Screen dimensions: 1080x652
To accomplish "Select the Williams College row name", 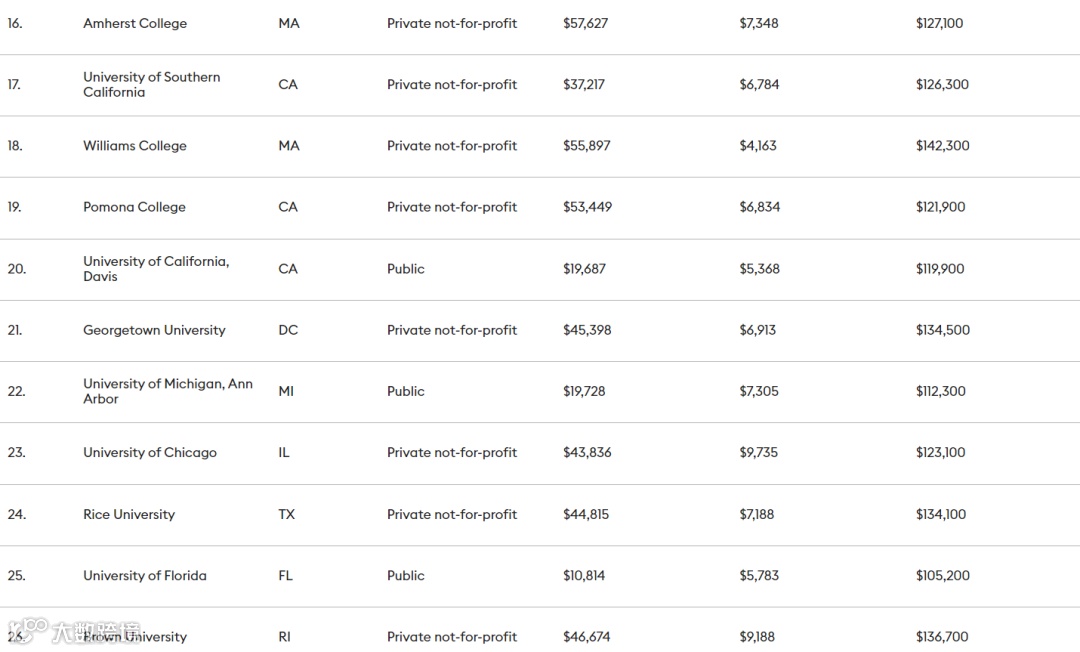I will 135,145.
